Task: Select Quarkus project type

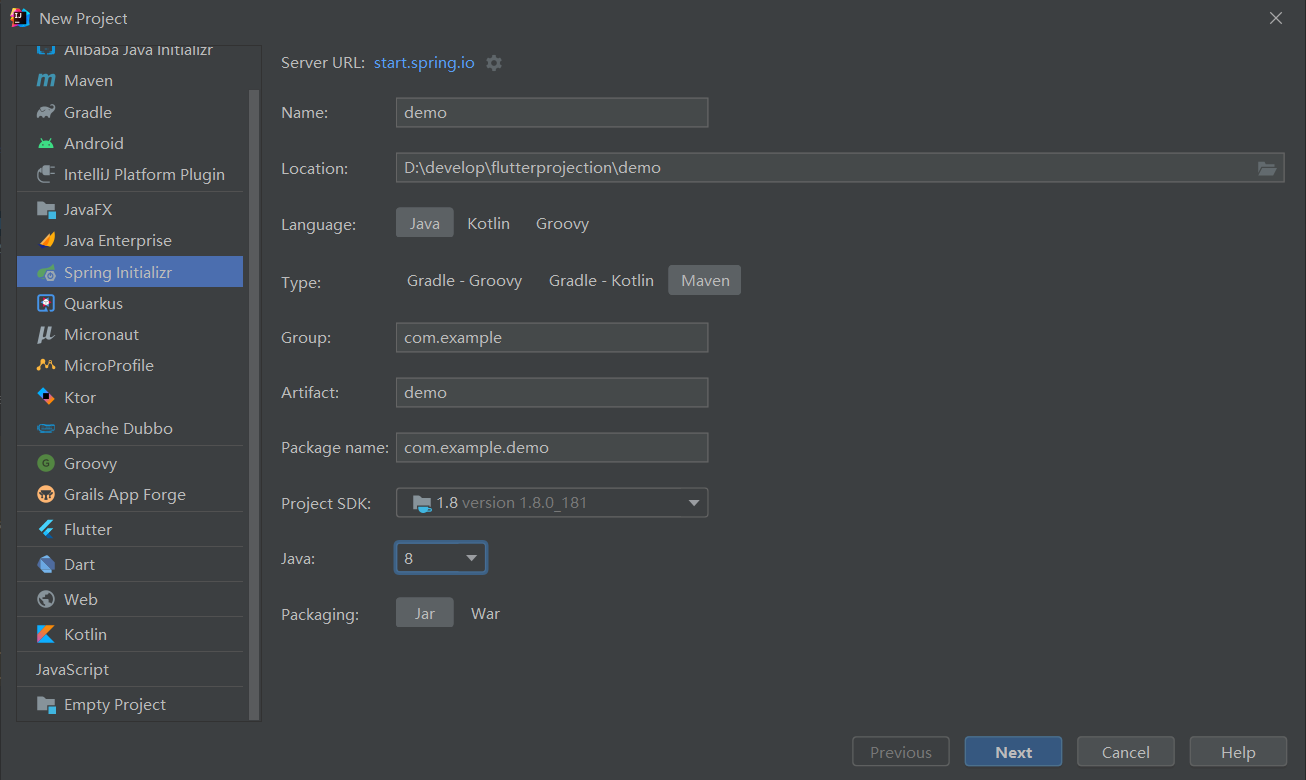Action: 130,303
